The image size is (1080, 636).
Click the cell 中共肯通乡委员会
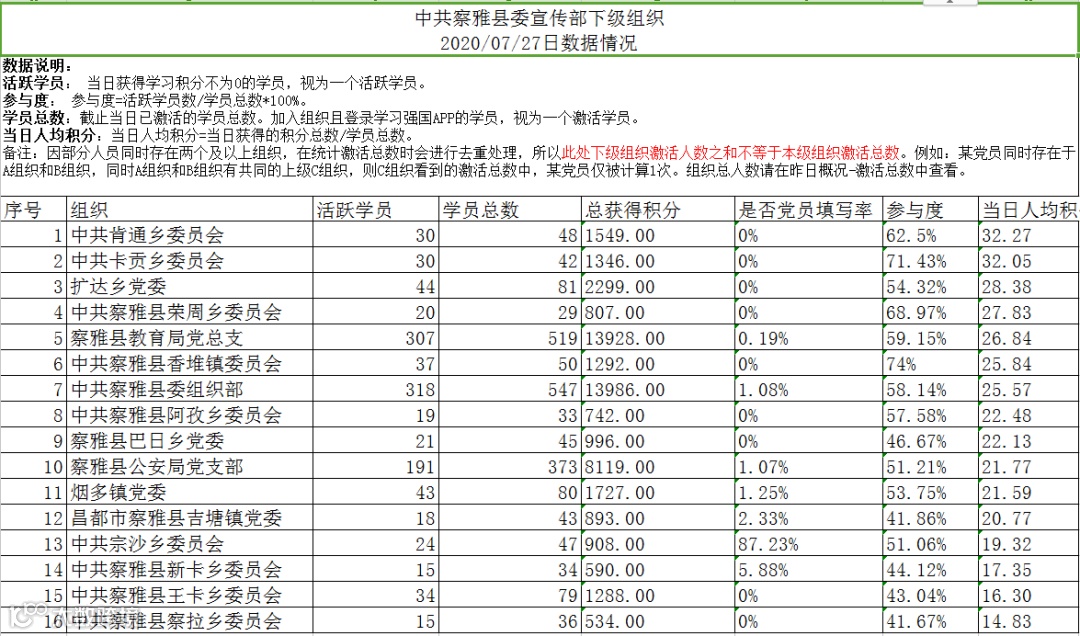coord(190,236)
